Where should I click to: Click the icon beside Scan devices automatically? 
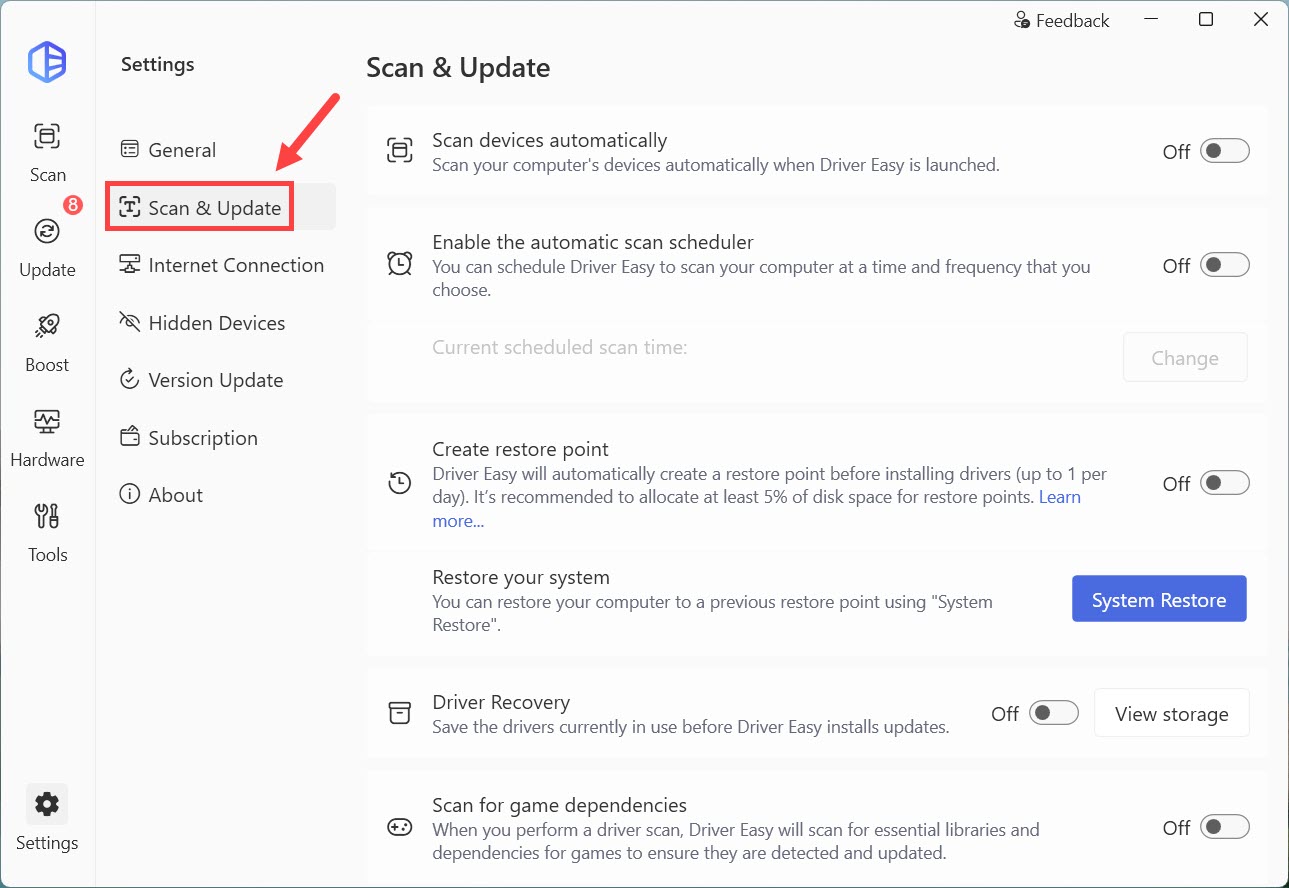click(x=400, y=151)
